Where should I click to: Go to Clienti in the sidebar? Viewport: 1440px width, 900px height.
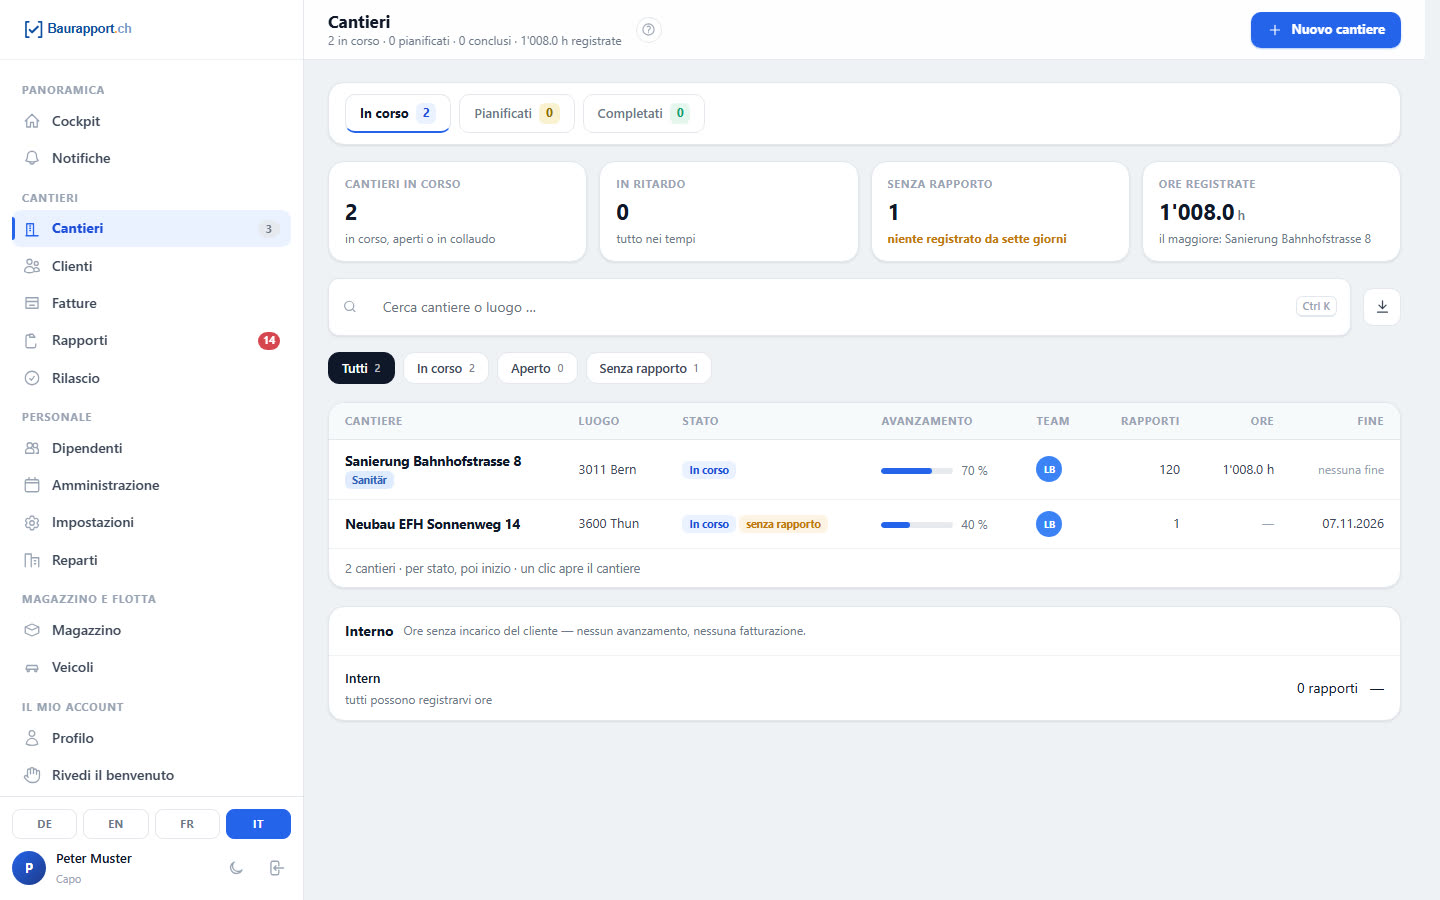coord(151,266)
